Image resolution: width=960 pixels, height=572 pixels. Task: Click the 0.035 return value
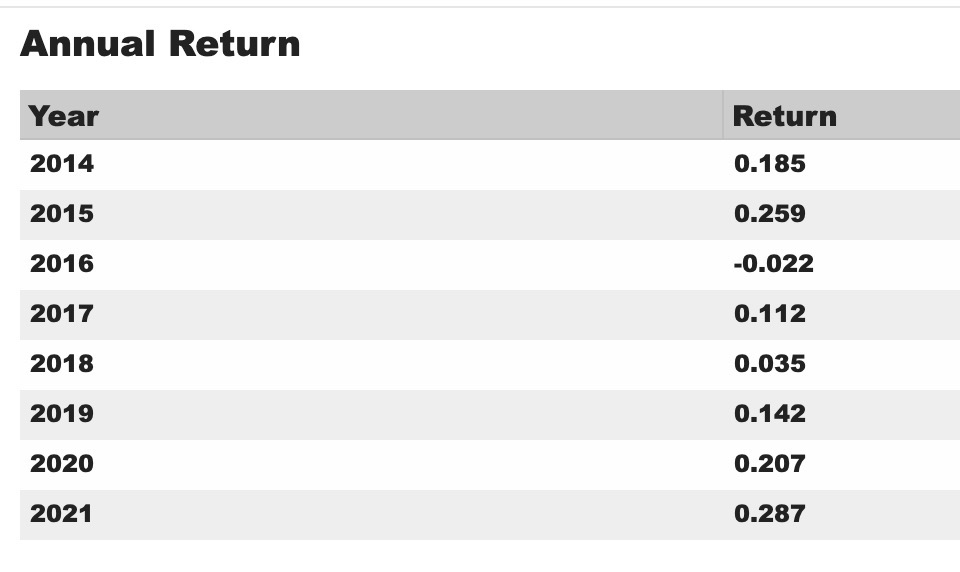tap(769, 364)
